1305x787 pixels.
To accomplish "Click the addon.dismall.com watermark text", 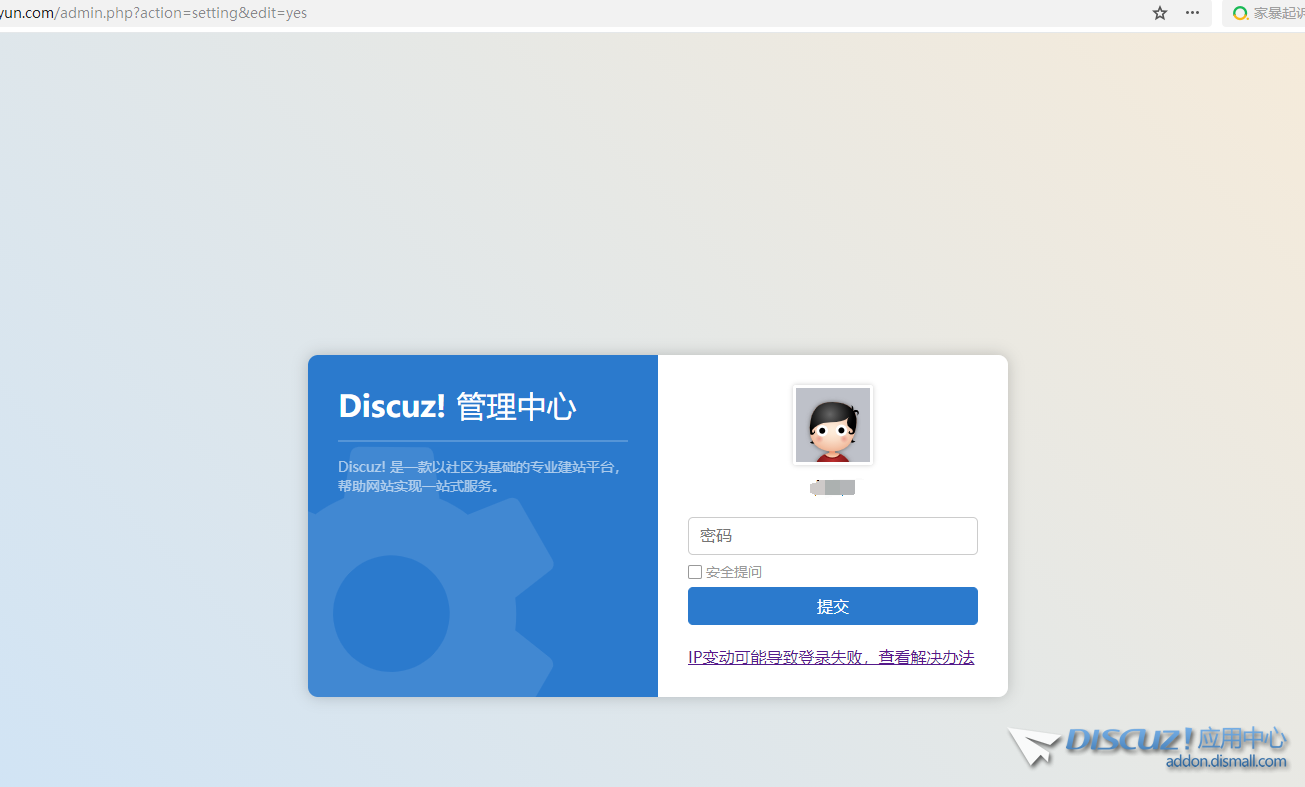I will (1226, 762).
